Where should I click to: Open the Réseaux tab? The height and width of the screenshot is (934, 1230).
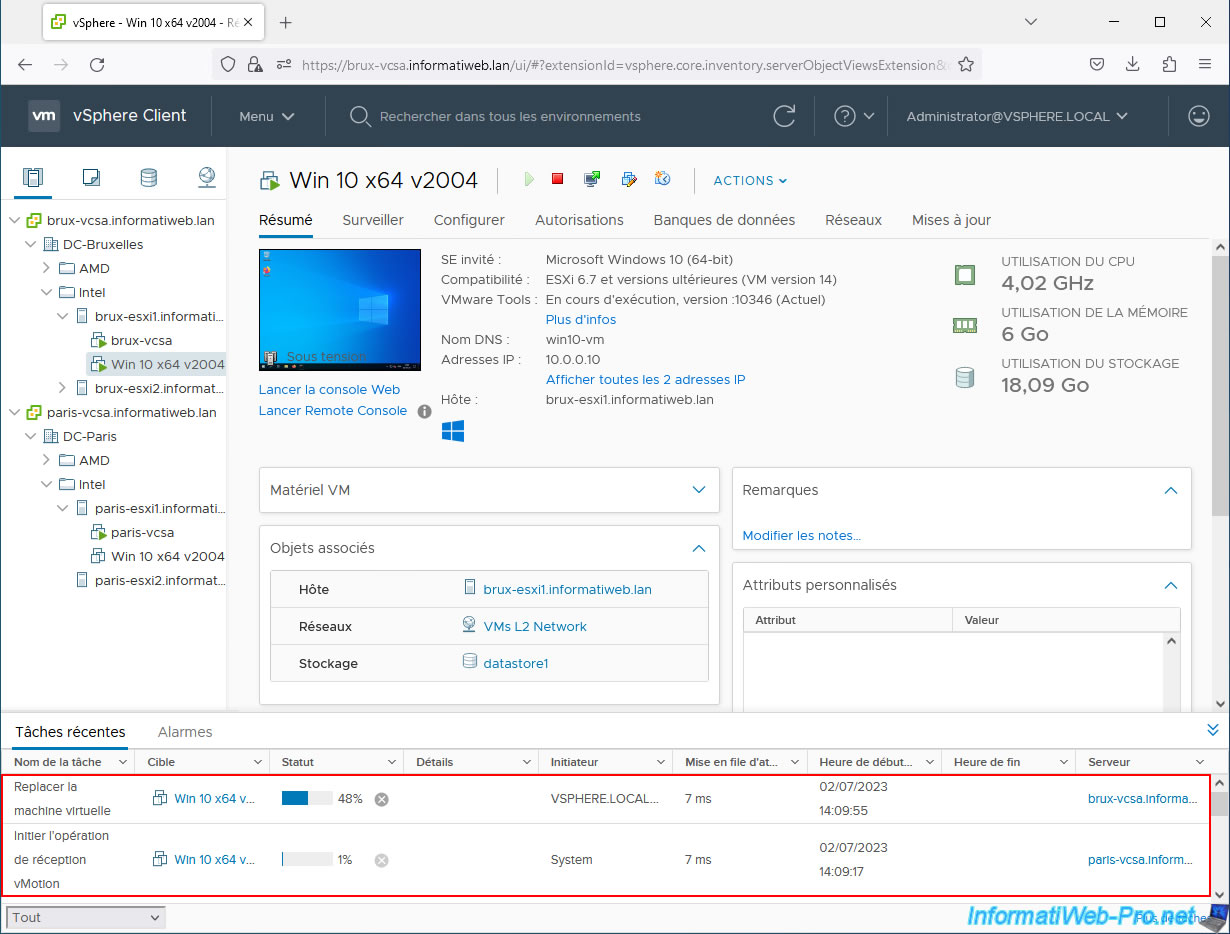pos(853,220)
